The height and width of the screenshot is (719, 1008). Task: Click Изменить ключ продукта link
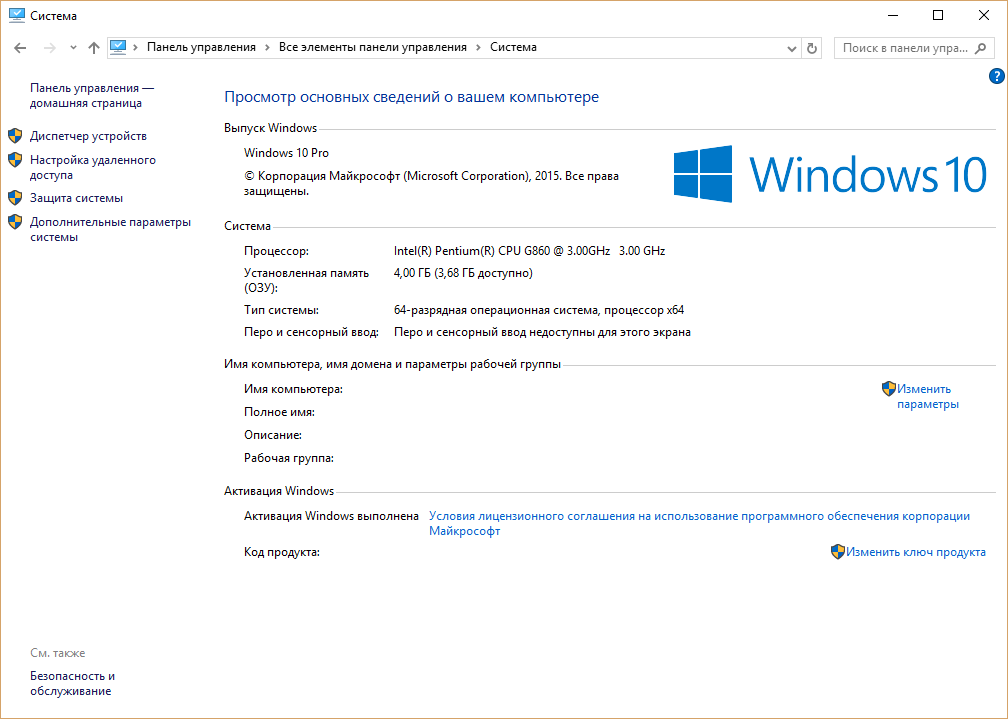point(915,552)
